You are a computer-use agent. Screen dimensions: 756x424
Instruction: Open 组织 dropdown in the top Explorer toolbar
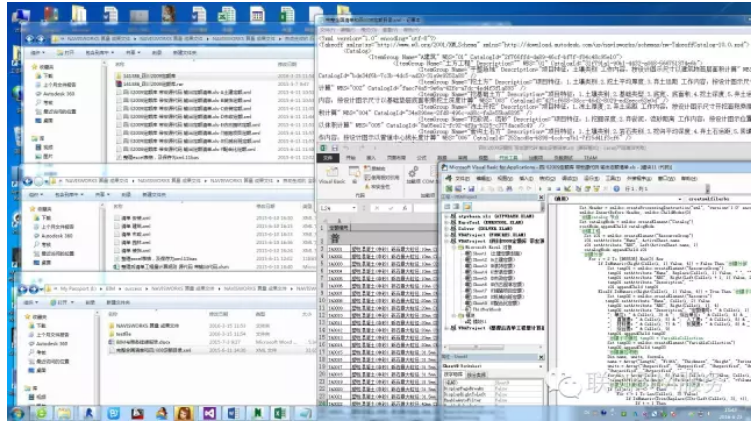click(x=38, y=53)
